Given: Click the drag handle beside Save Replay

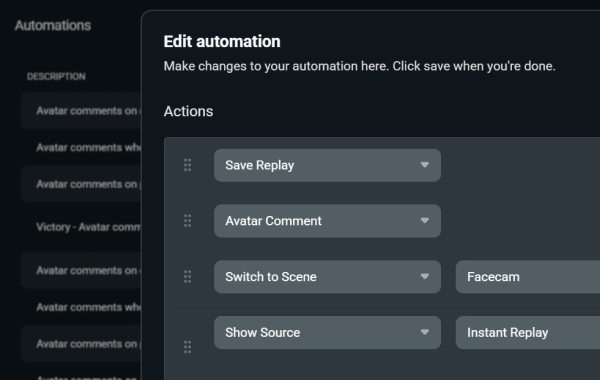Looking at the screenshot, I should tap(188, 165).
